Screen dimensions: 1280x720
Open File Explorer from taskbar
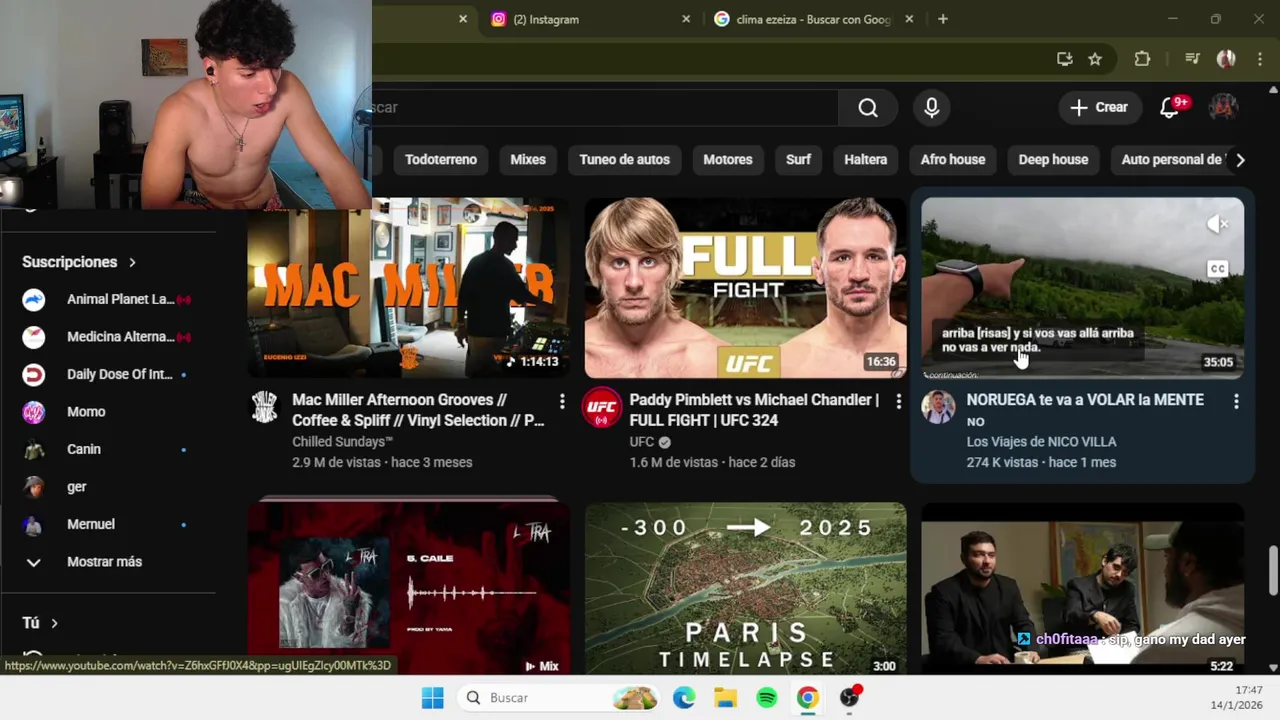(725, 698)
